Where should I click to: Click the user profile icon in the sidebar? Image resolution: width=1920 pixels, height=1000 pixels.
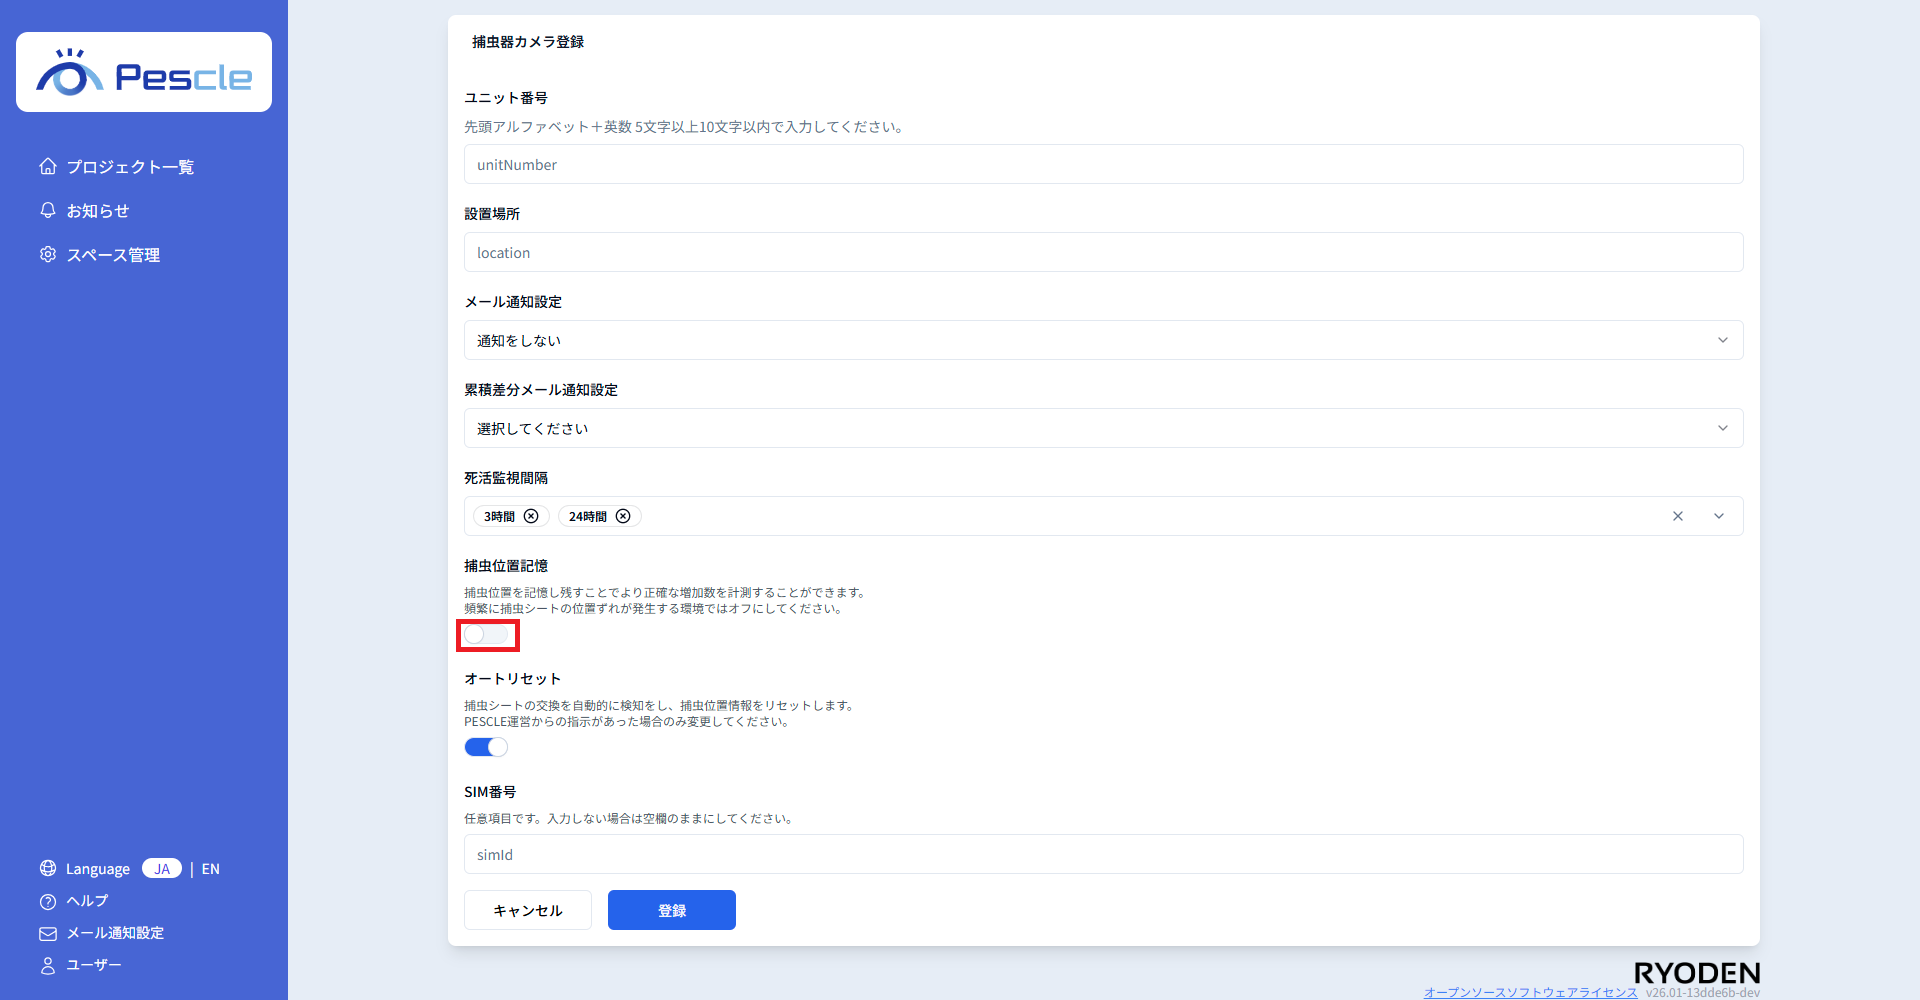tap(48, 965)
